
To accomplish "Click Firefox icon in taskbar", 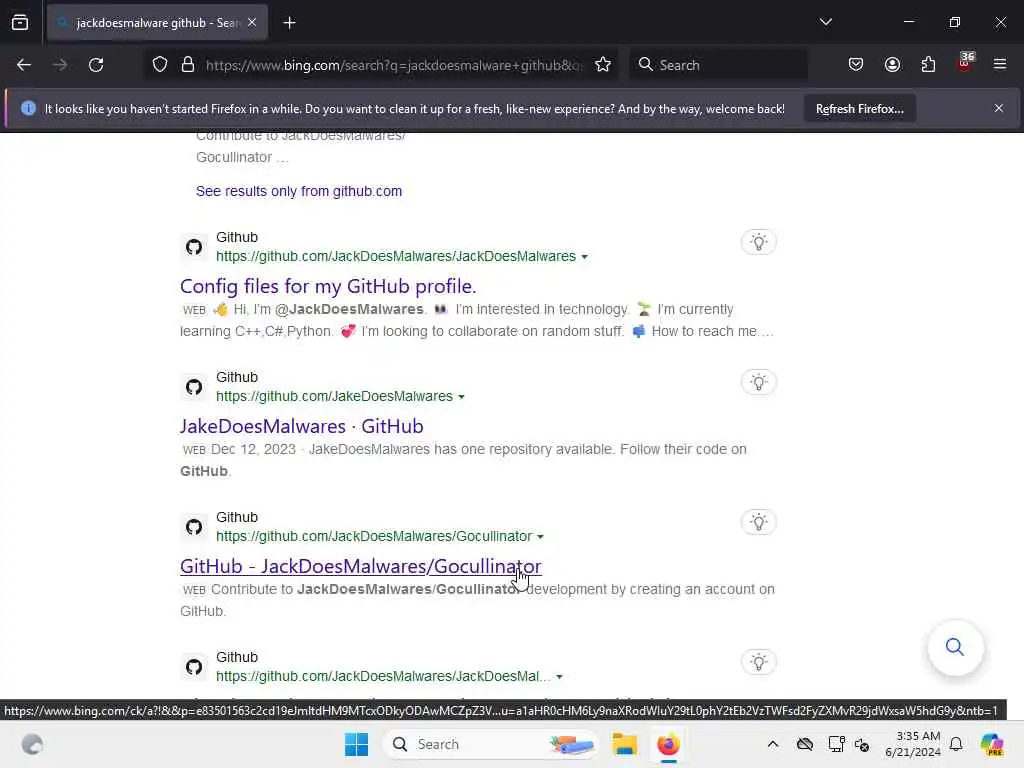I will (x=668, y=744).
